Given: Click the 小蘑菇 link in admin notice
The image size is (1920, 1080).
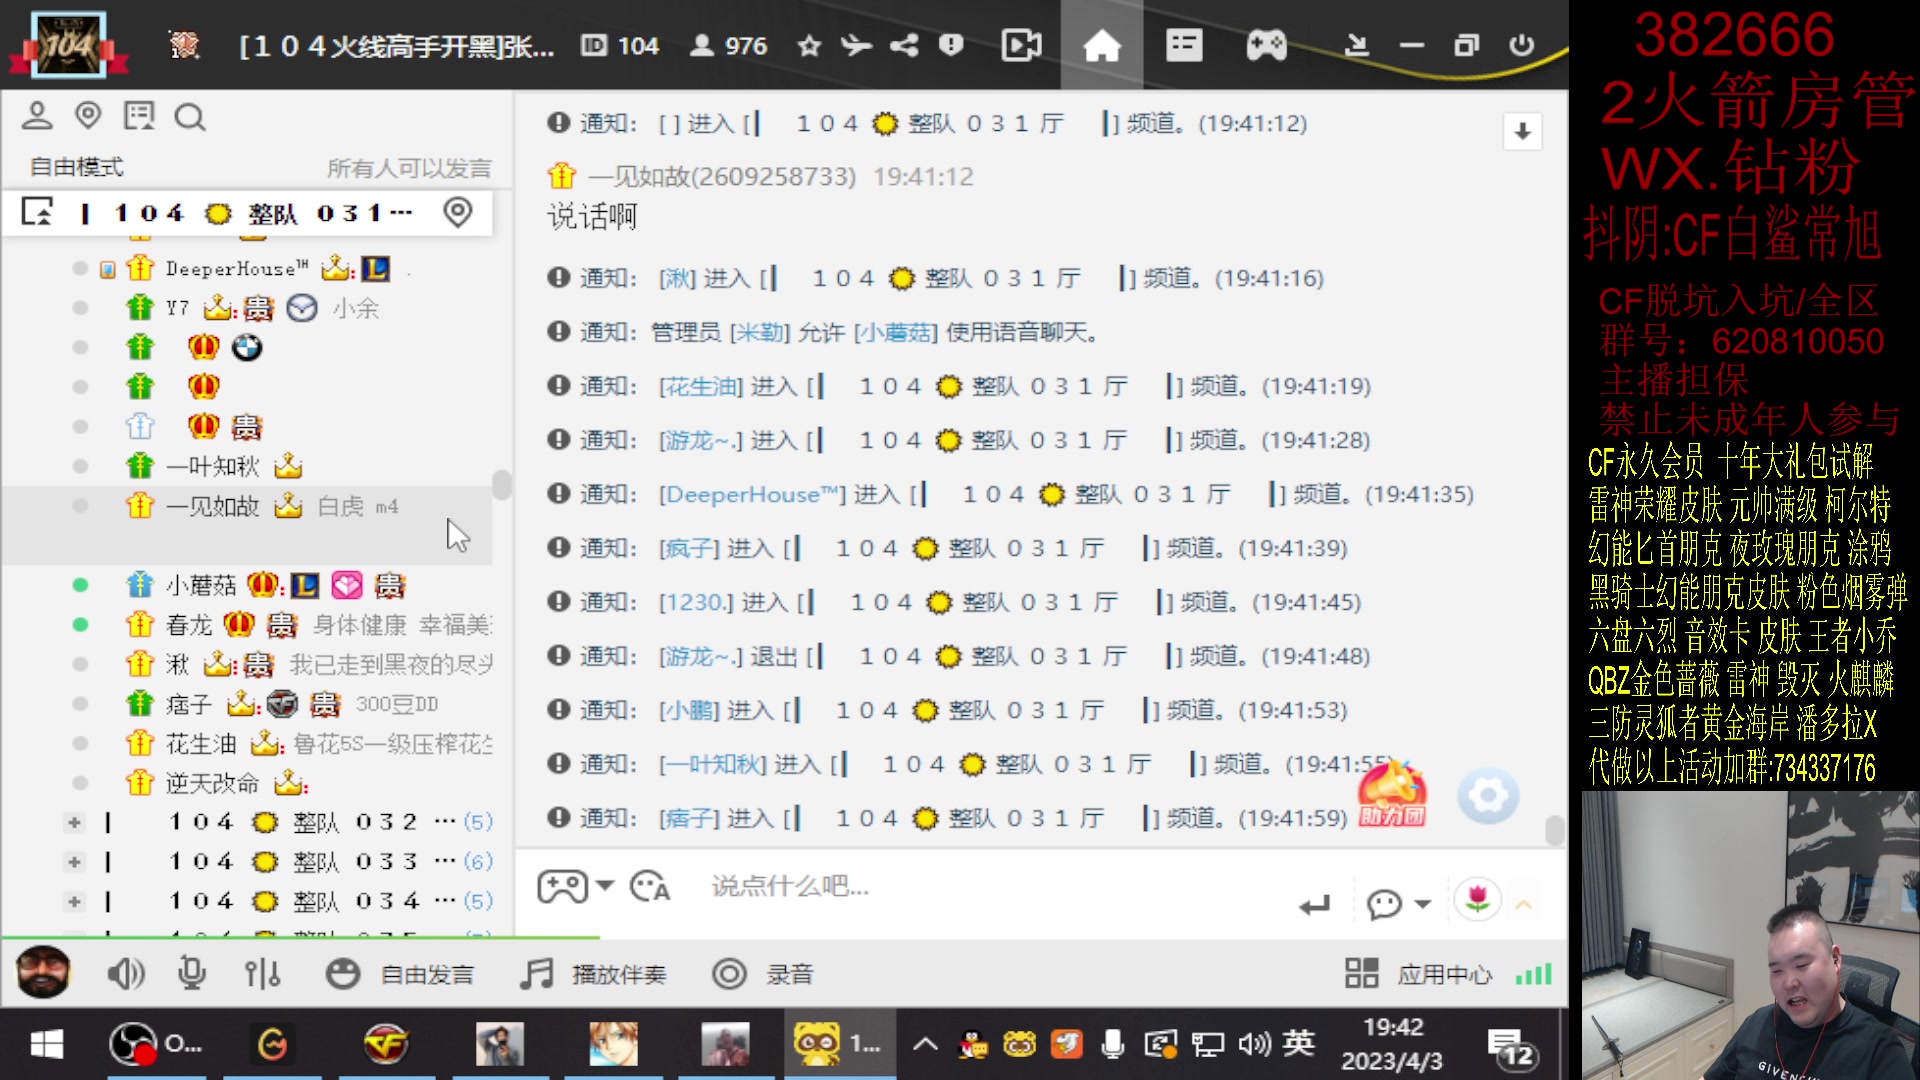Looking at the screenshot, I should click(895, 332).
